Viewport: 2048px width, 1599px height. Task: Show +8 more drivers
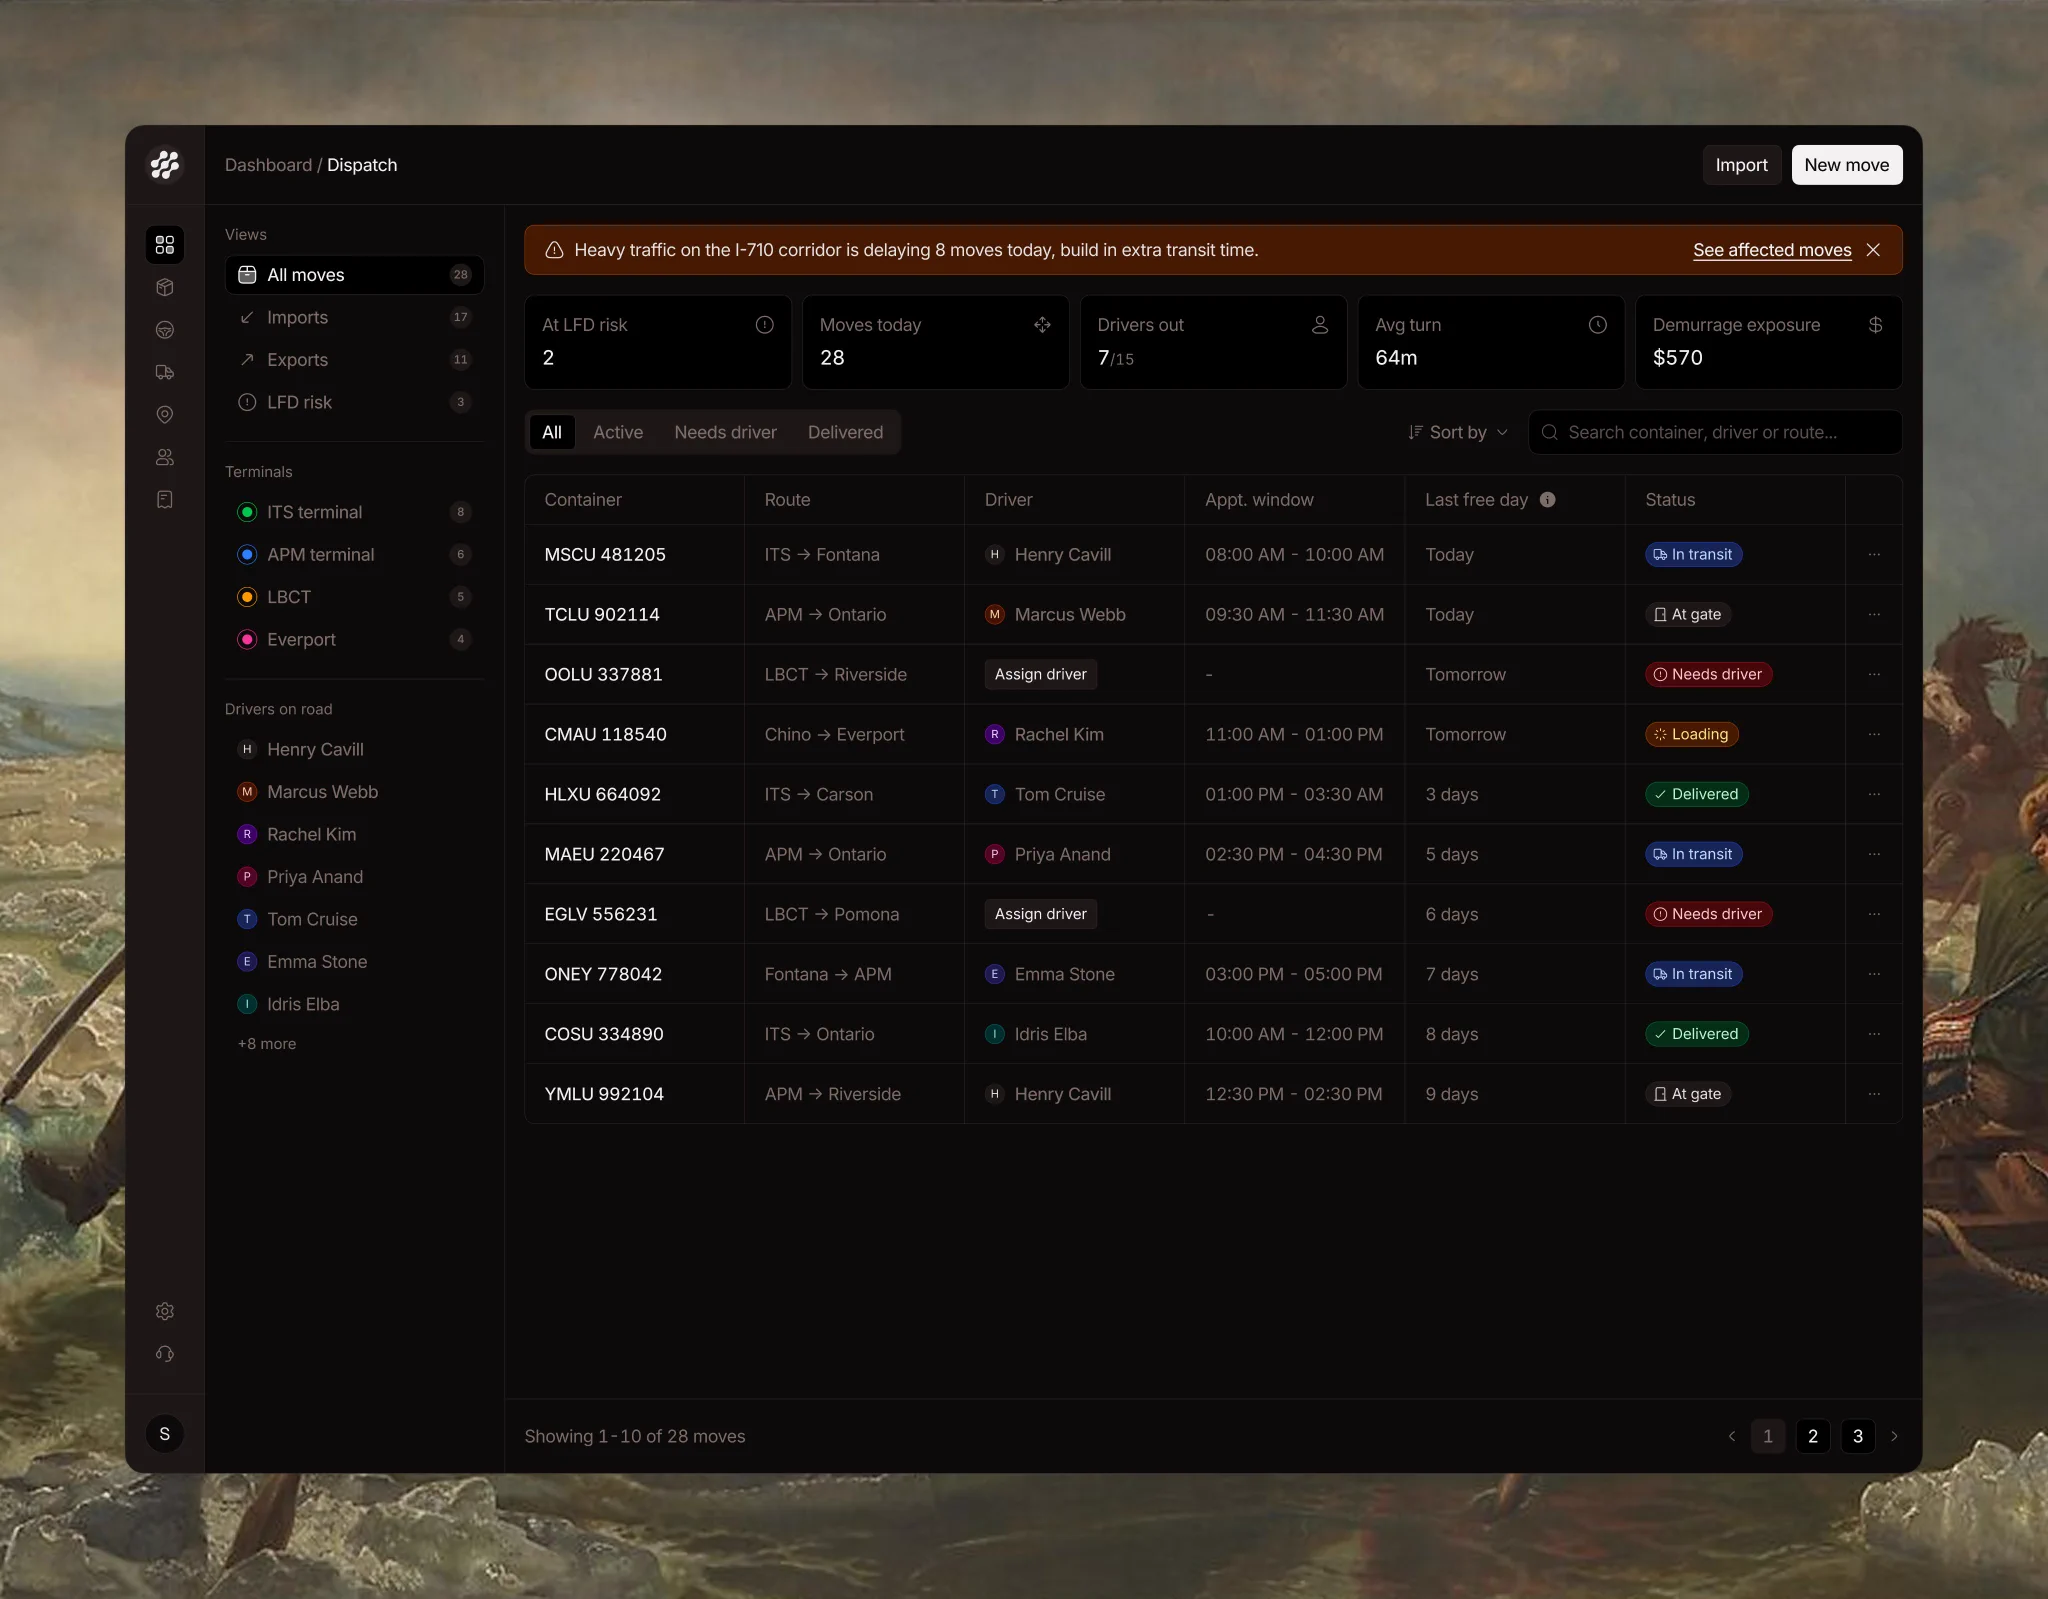(267, 1043)
